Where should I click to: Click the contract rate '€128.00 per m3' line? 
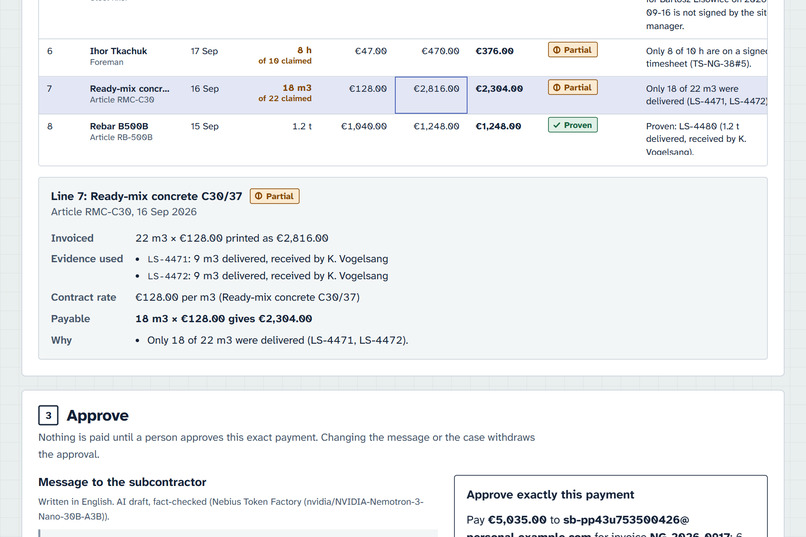click(x=247, y=297)
